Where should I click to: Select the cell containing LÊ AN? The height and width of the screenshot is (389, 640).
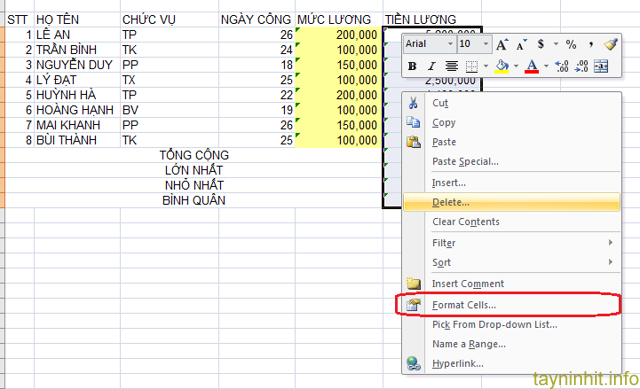tap(77, 35)
